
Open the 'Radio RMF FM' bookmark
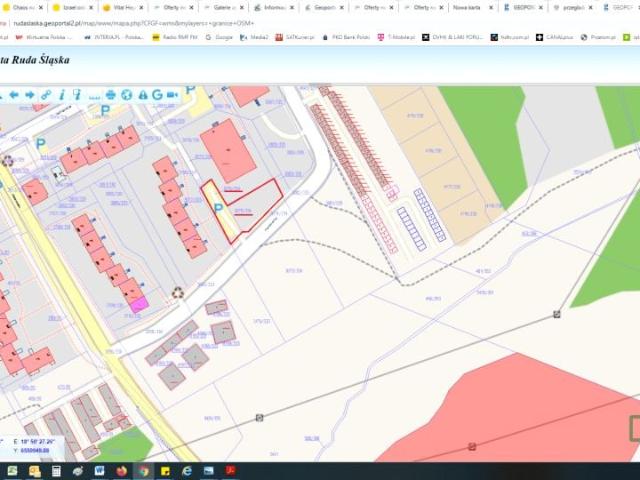click(x=175, y=37)
